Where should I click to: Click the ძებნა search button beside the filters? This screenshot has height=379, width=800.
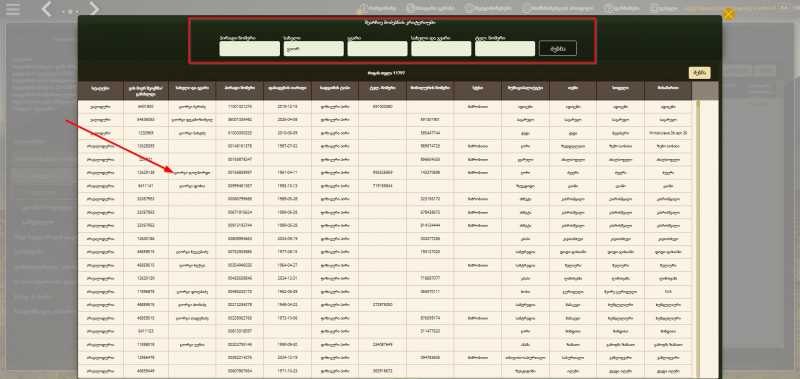click(x=558, y=48)
